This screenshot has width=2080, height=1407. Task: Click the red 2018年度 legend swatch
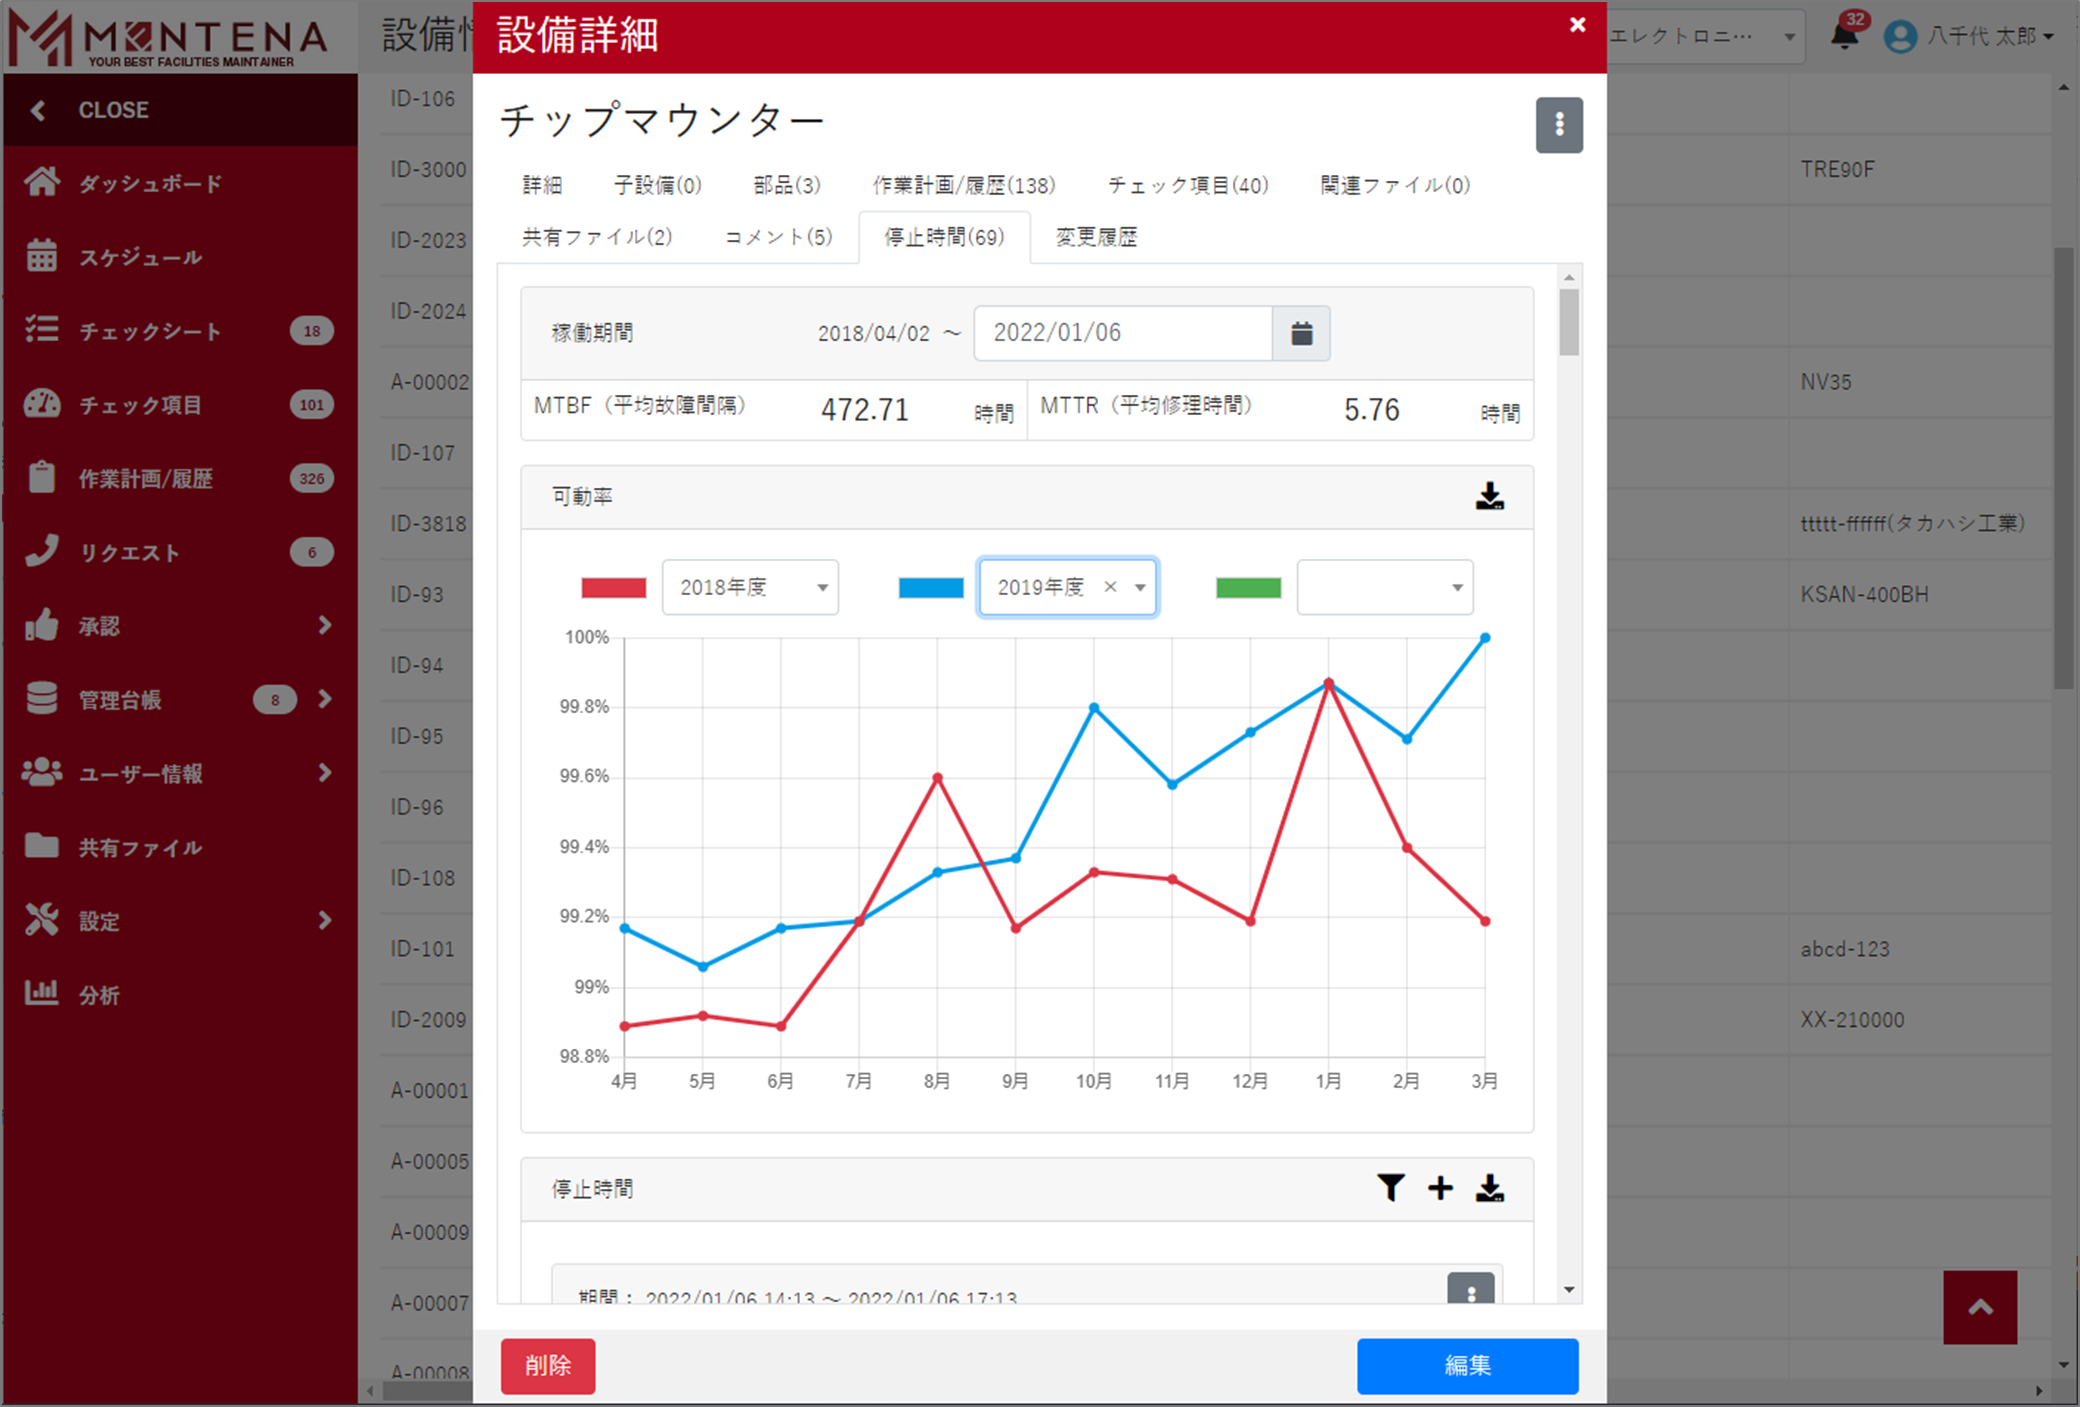click(x=613, y=588)
